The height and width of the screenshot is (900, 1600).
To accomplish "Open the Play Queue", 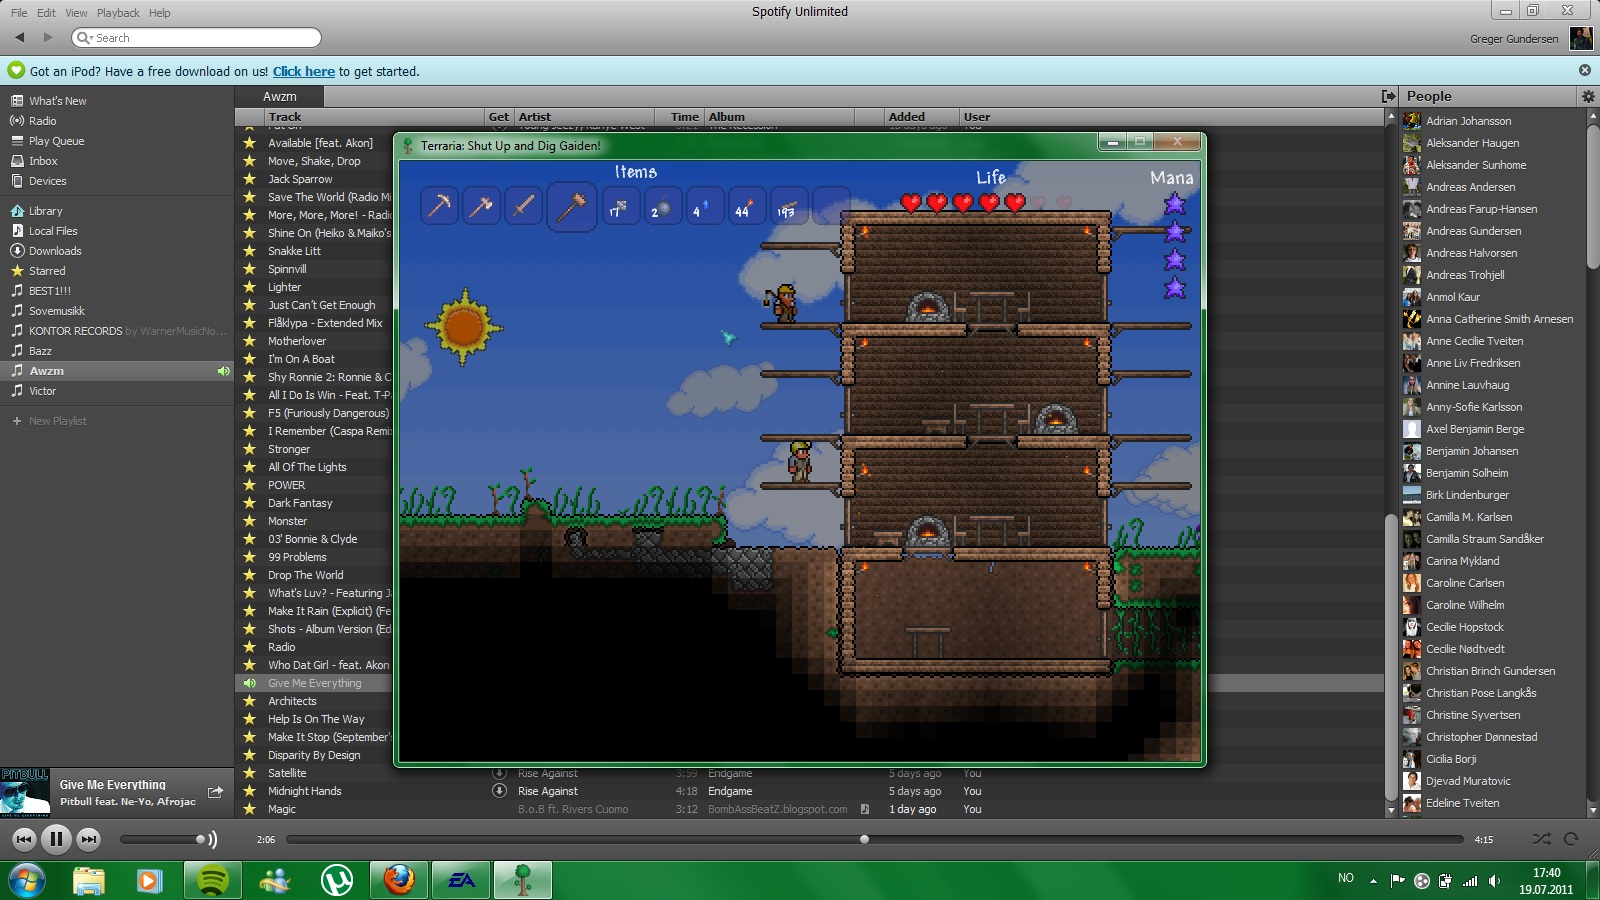I will 56,141.
